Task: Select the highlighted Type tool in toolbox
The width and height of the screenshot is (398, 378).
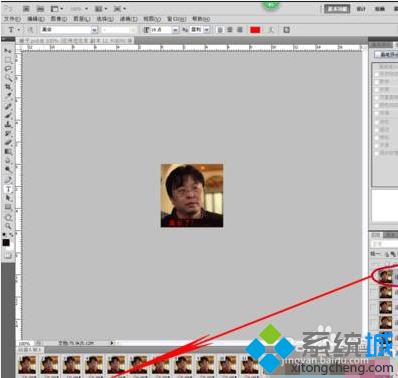Action: tap(8, 189)
